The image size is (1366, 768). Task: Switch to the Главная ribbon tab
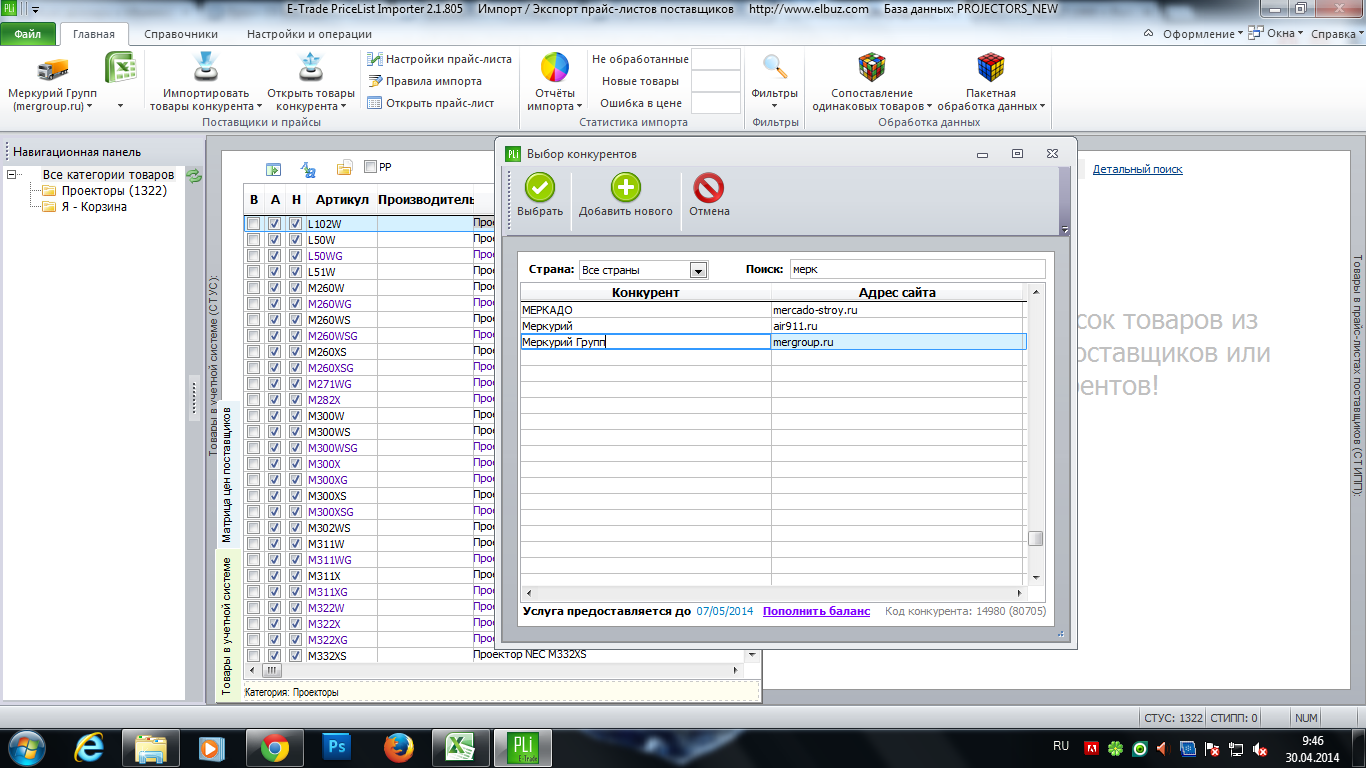click(x=94, y=34)
